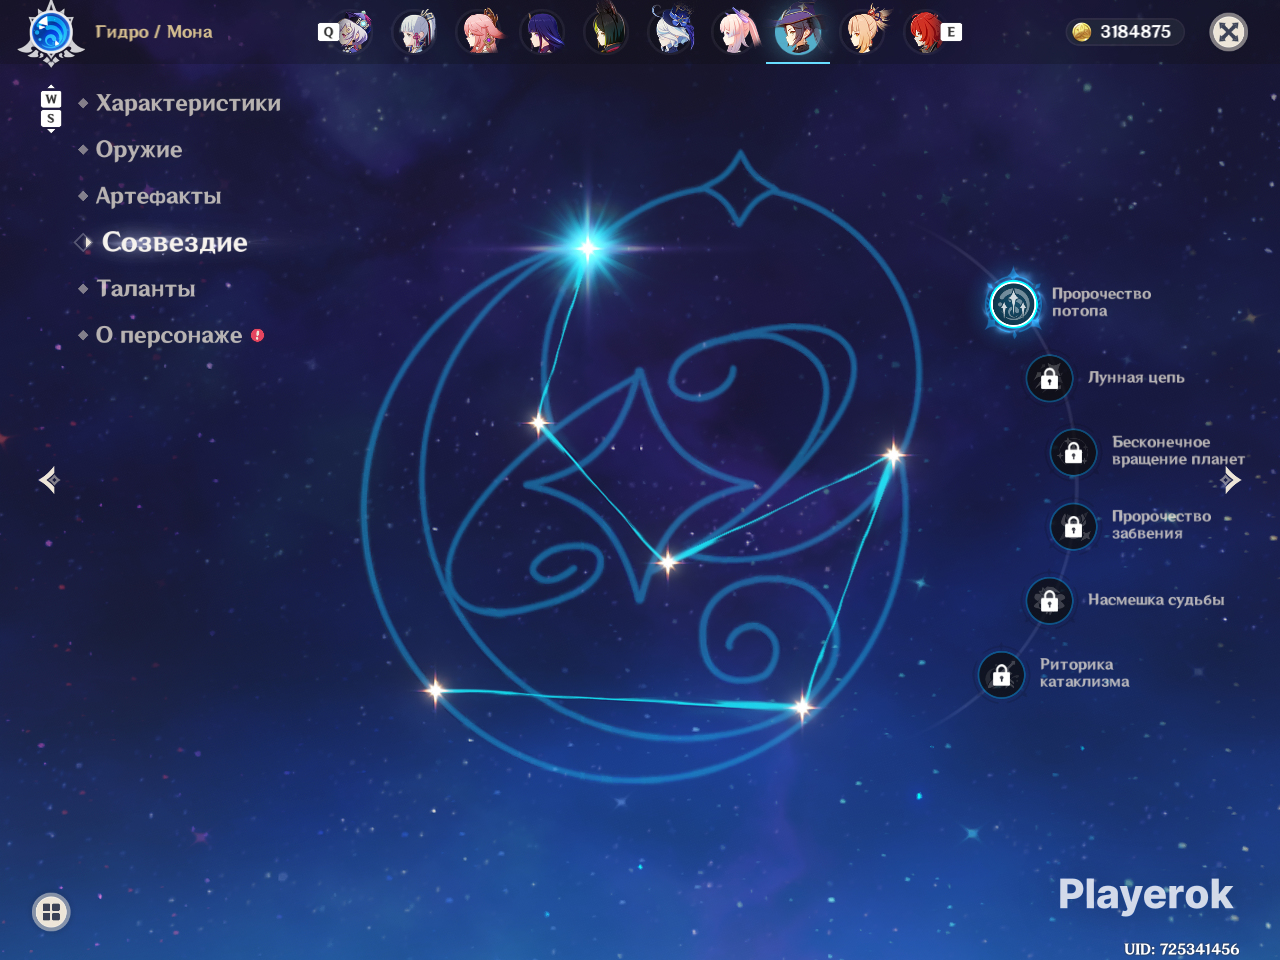Click the UID: 725341456 text
The height and width of the screenshot is (960, 1280).
click(1181, 949)
